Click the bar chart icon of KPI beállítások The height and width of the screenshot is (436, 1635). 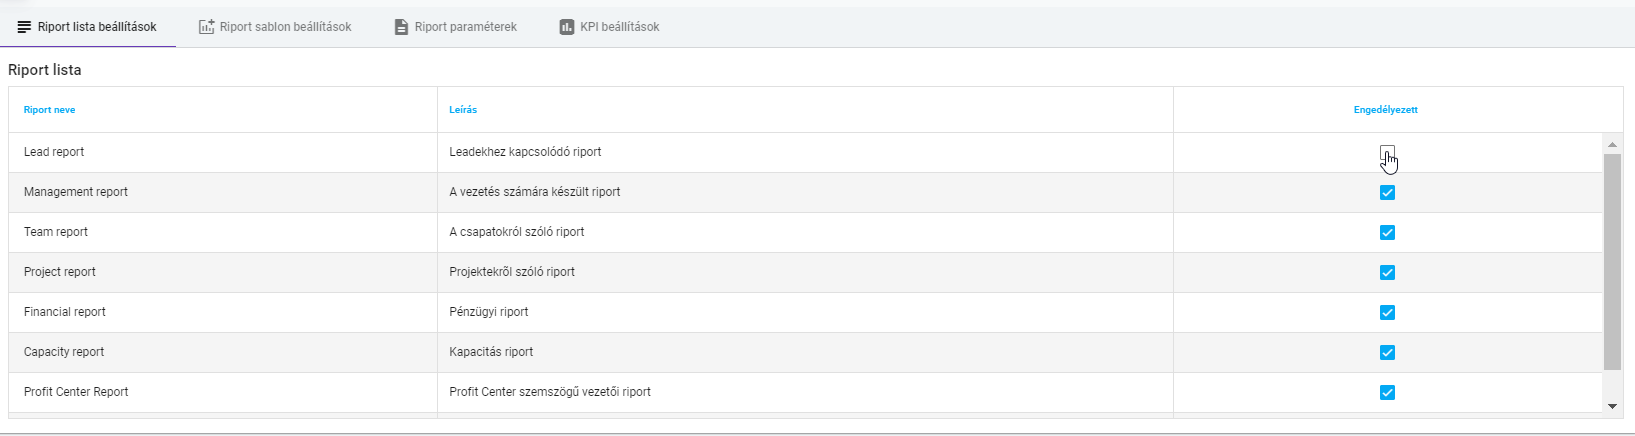point(567,27)
